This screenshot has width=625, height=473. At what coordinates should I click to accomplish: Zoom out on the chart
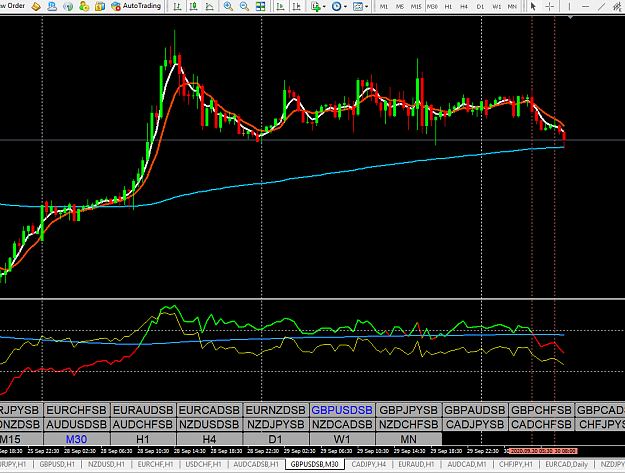coord(244,6)
